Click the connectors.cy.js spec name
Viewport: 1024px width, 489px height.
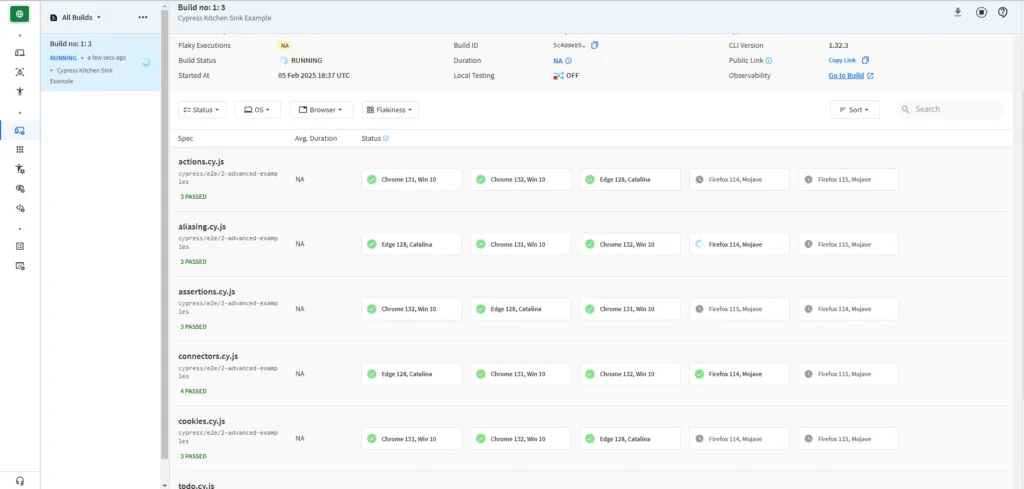208,356
